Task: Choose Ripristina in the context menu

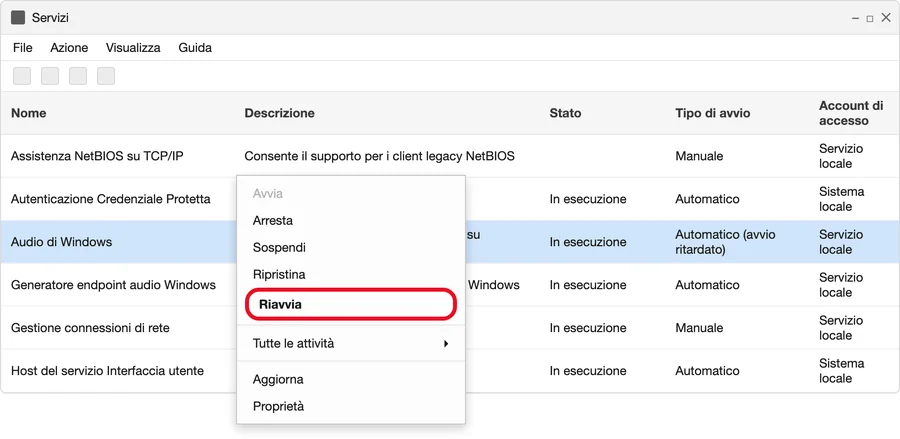Action: (x=351, y=274)
